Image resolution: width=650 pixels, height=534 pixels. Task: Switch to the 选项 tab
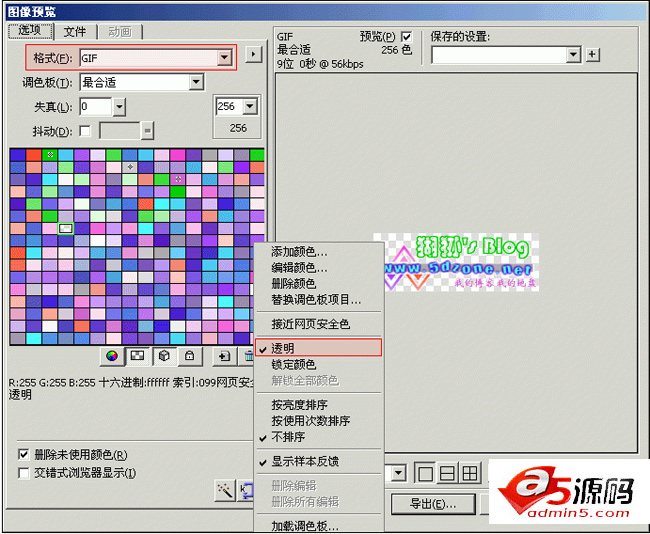coord(30,31)
